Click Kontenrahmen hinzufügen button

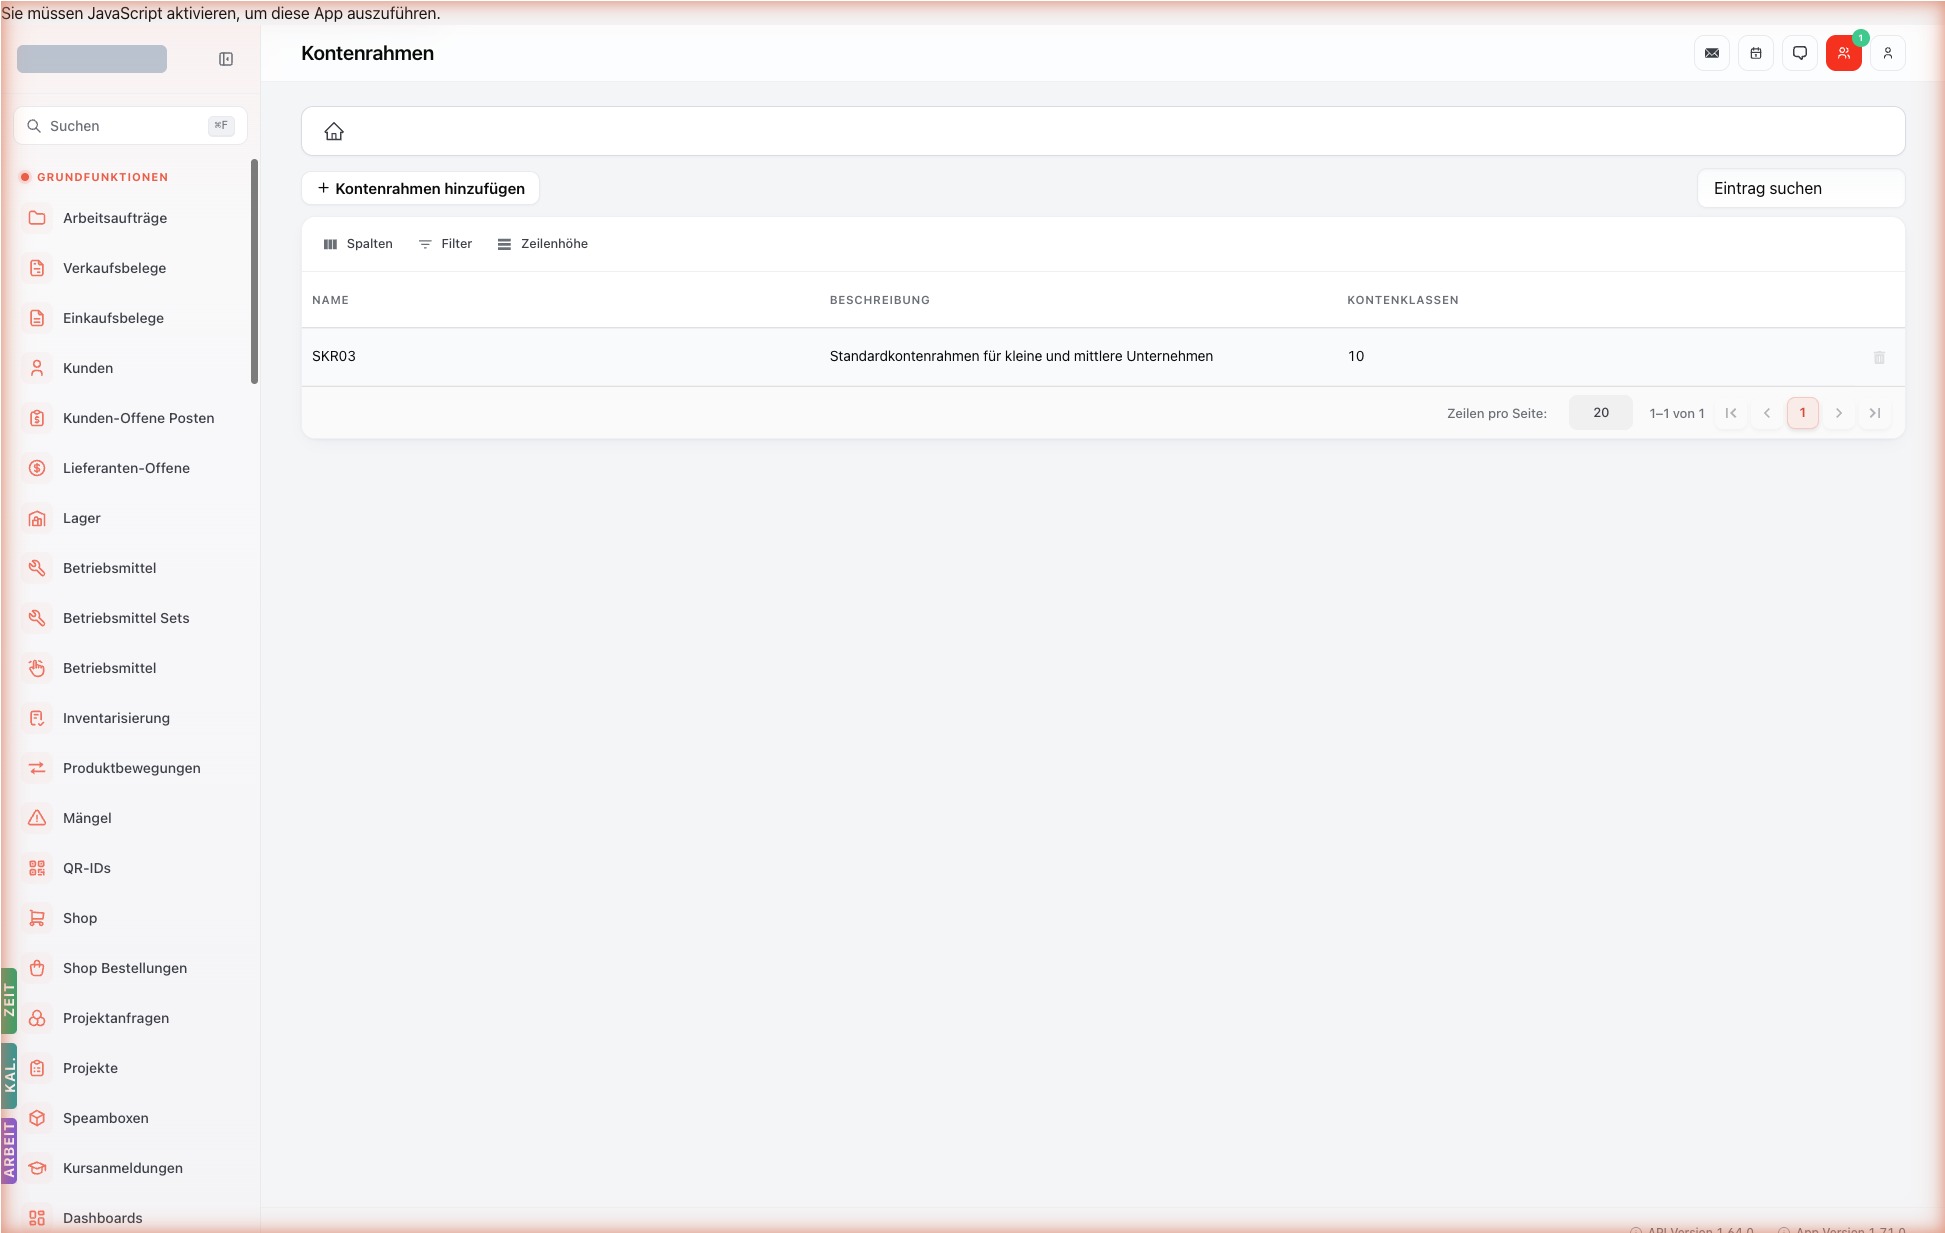[420, 188]
